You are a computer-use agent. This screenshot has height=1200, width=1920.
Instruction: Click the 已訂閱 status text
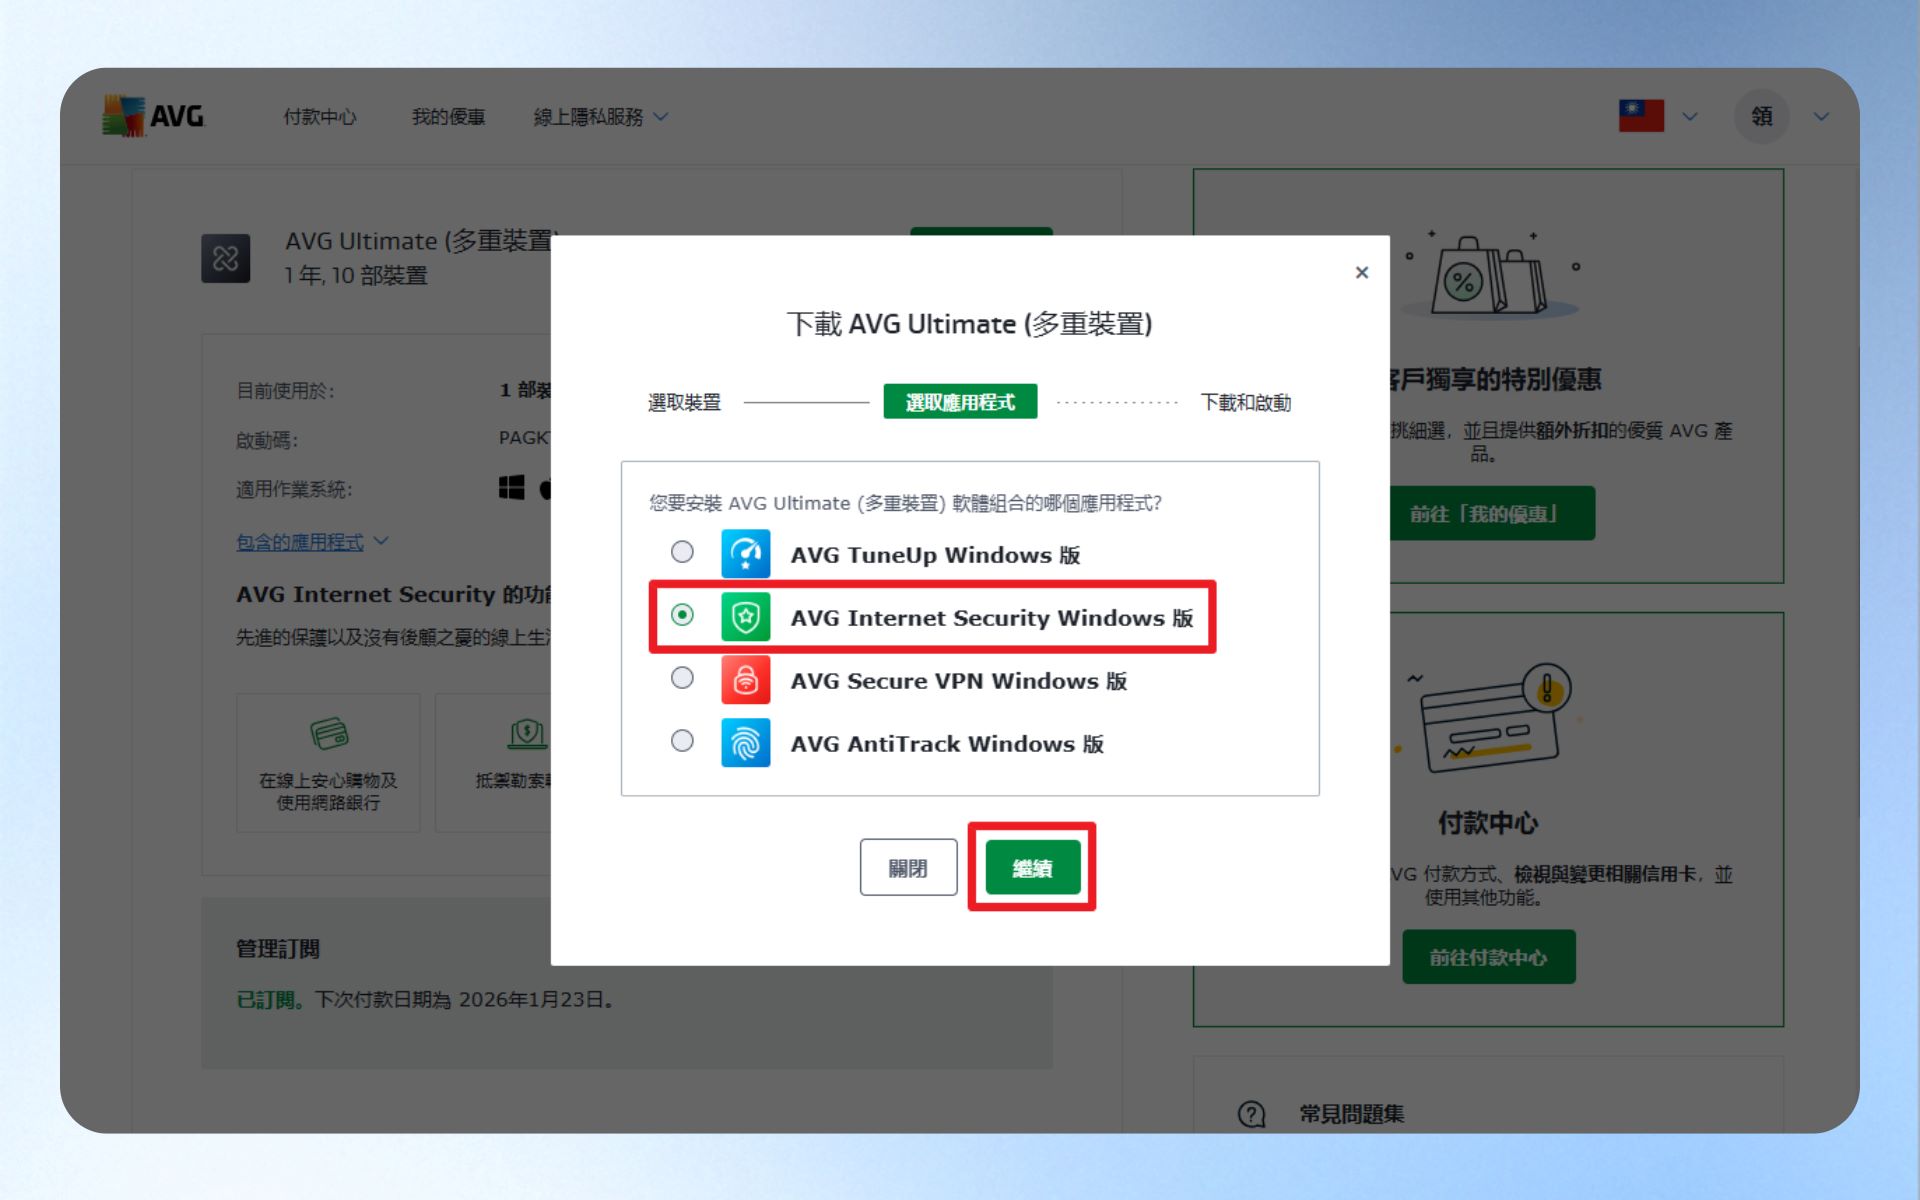tap(270, 999)
